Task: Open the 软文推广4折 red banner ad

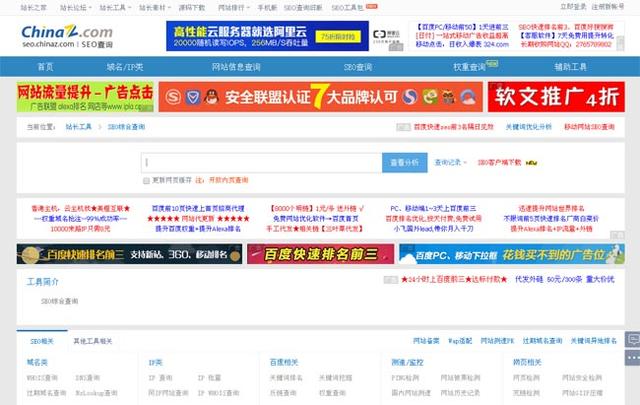Action: tap(556, 97)
